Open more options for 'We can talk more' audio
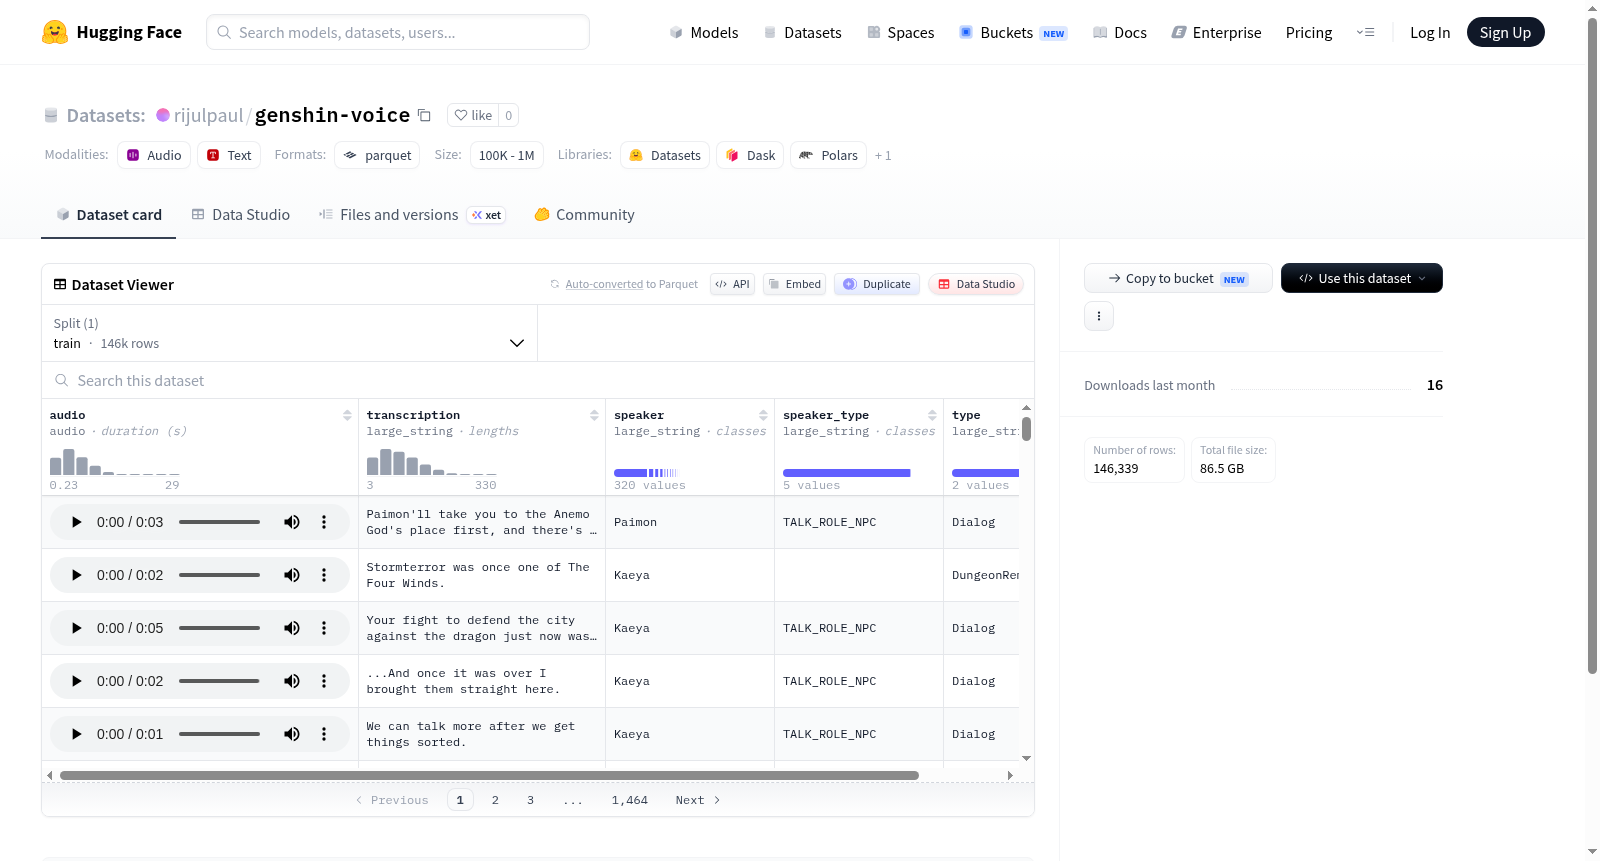Screen dimensions: 1600x861 (x=324, y=734)
